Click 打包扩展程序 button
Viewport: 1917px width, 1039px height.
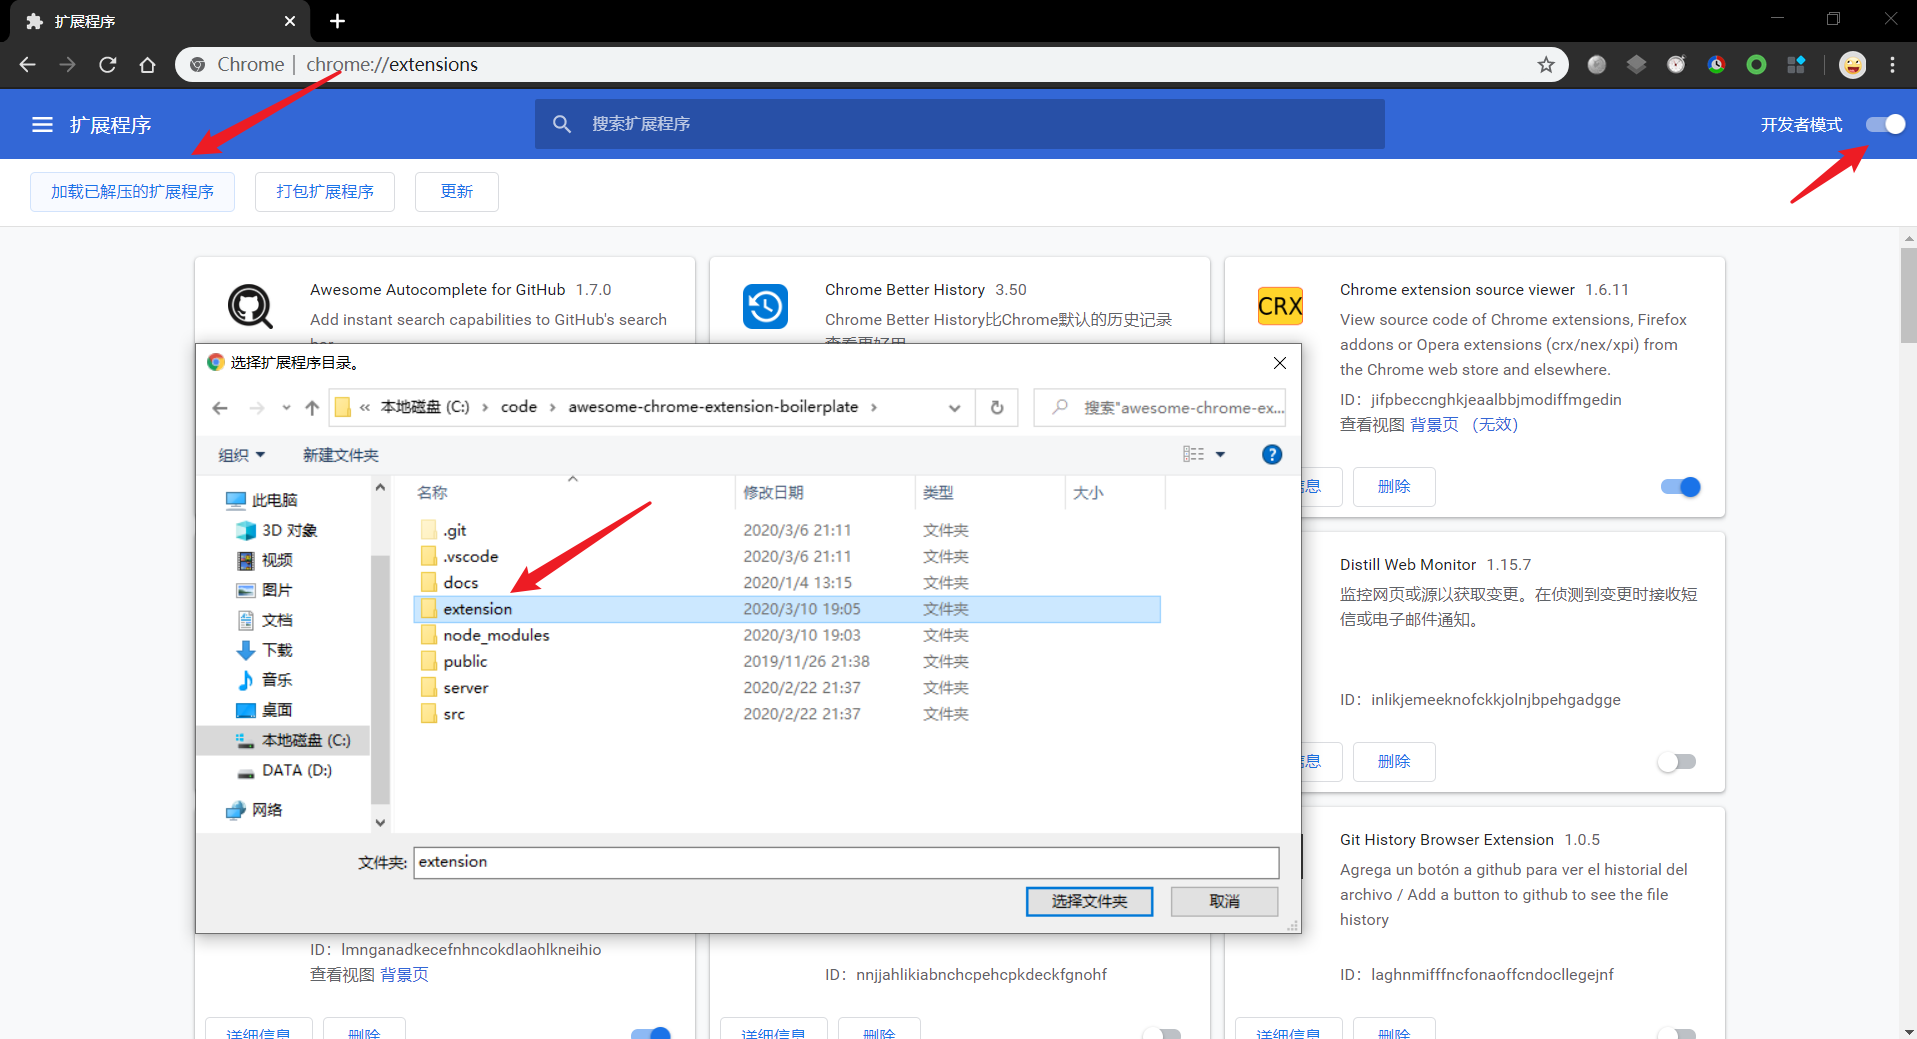point(325,192)
